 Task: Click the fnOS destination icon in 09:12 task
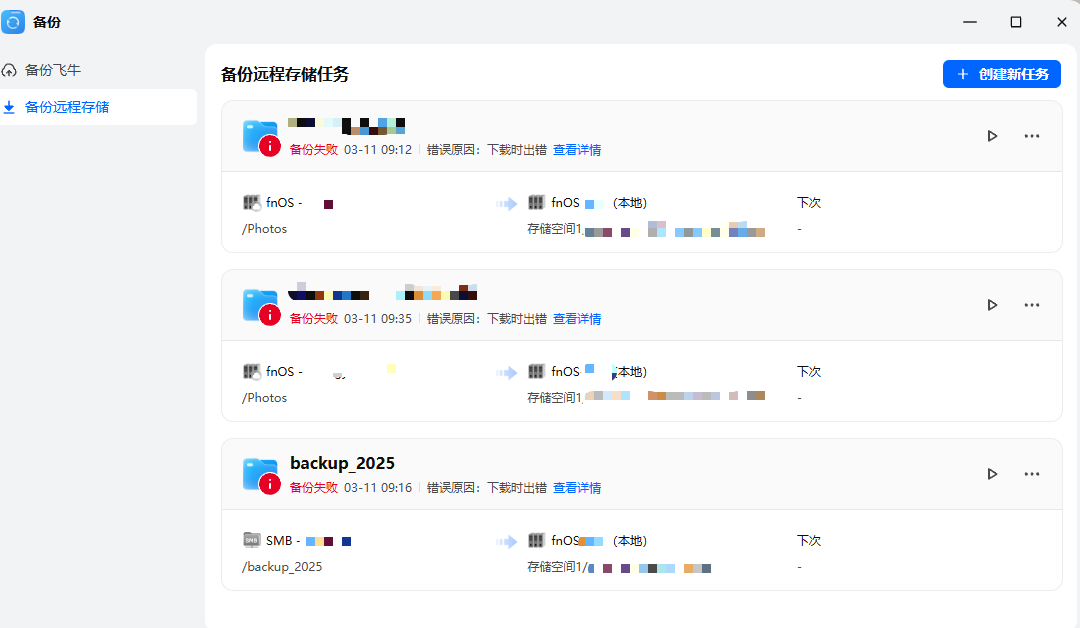click(x=536, y=202)
